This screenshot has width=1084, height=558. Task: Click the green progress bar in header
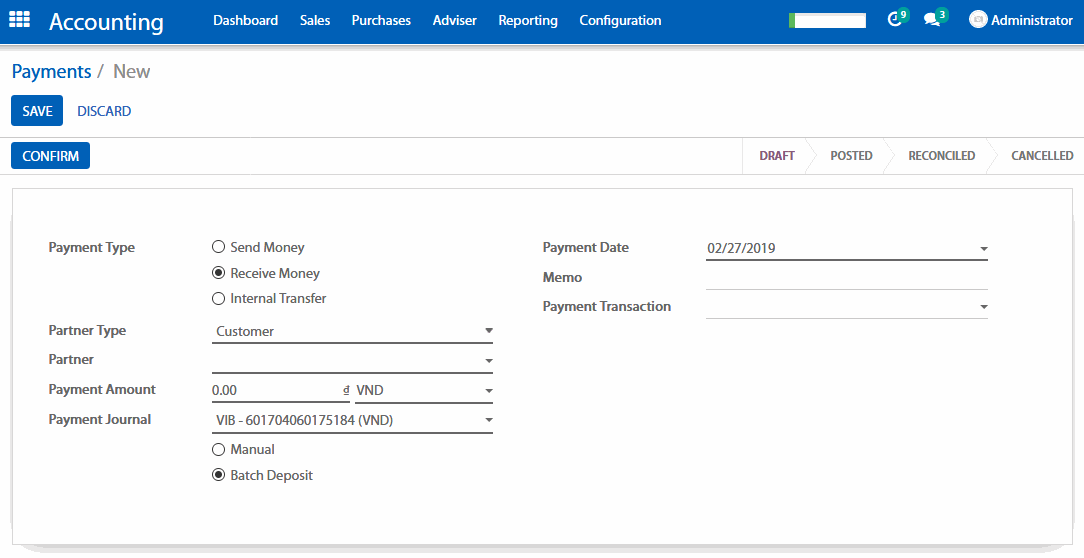tap(827, 20)
